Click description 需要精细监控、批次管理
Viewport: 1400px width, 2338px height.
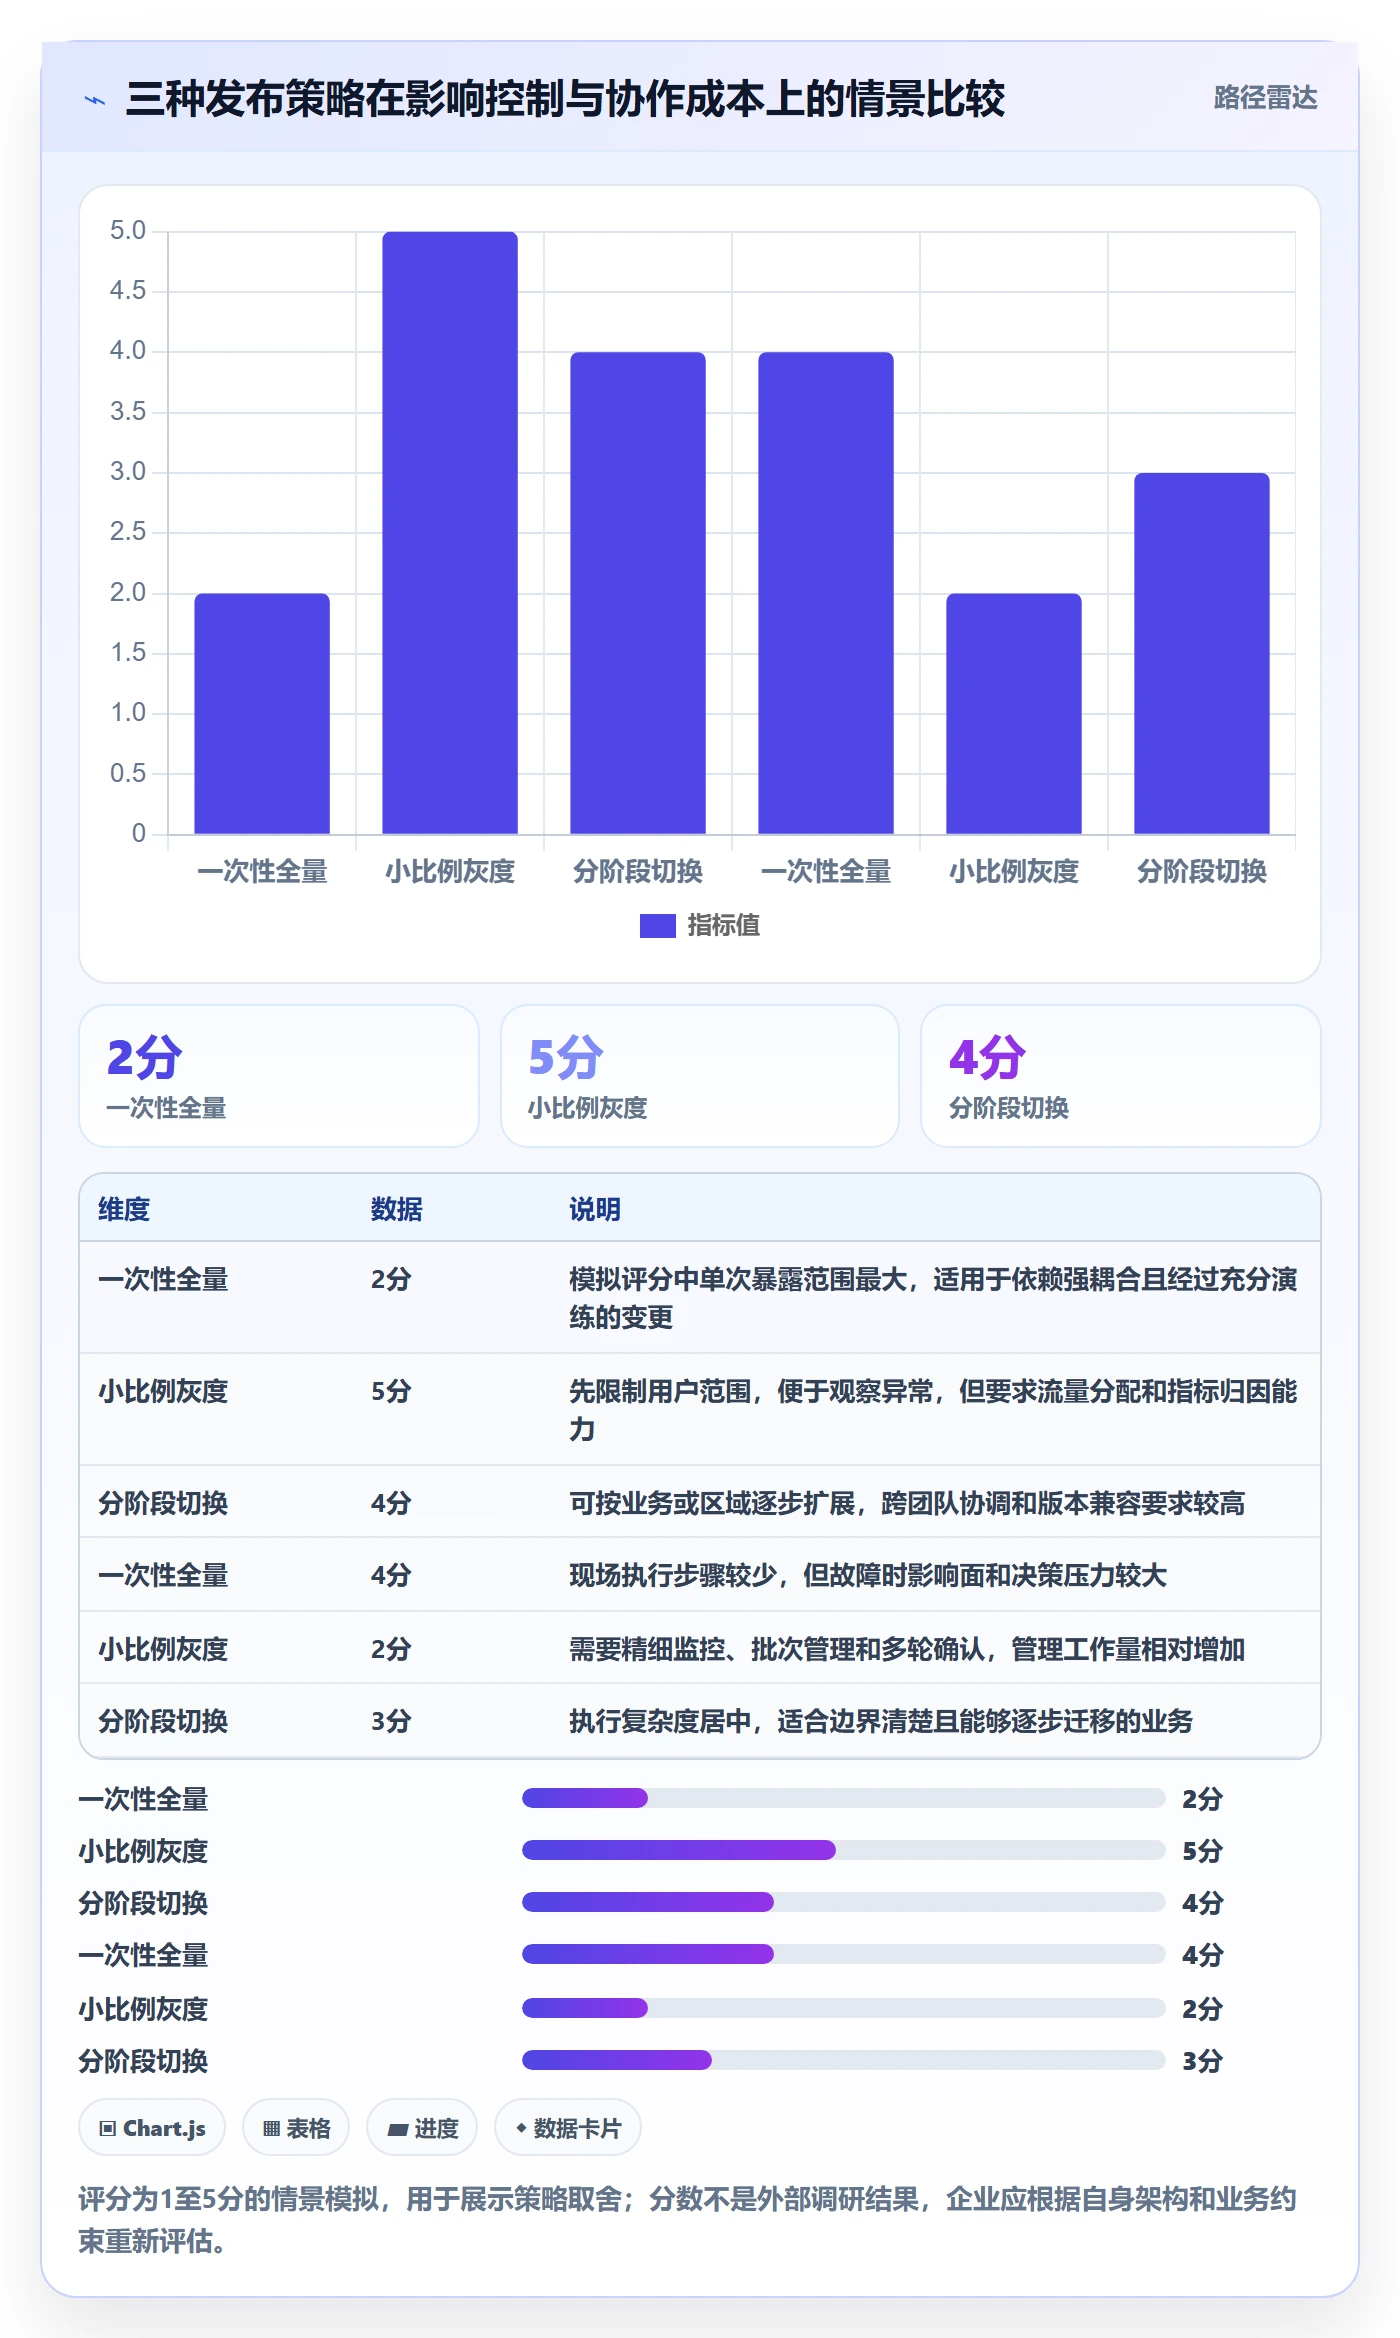(907, 1649)
